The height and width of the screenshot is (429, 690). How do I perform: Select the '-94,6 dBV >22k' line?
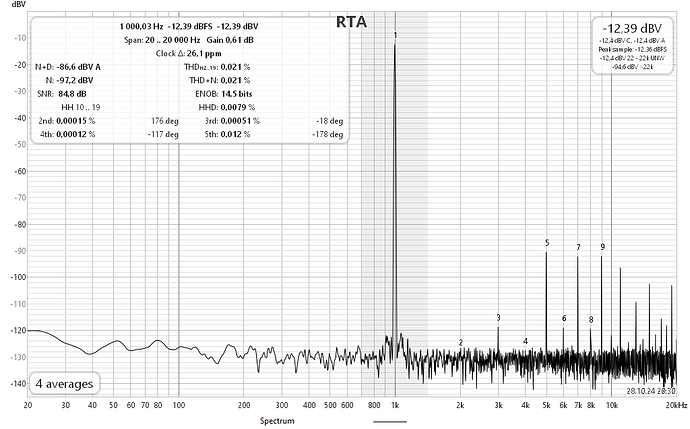pos(632,67)
